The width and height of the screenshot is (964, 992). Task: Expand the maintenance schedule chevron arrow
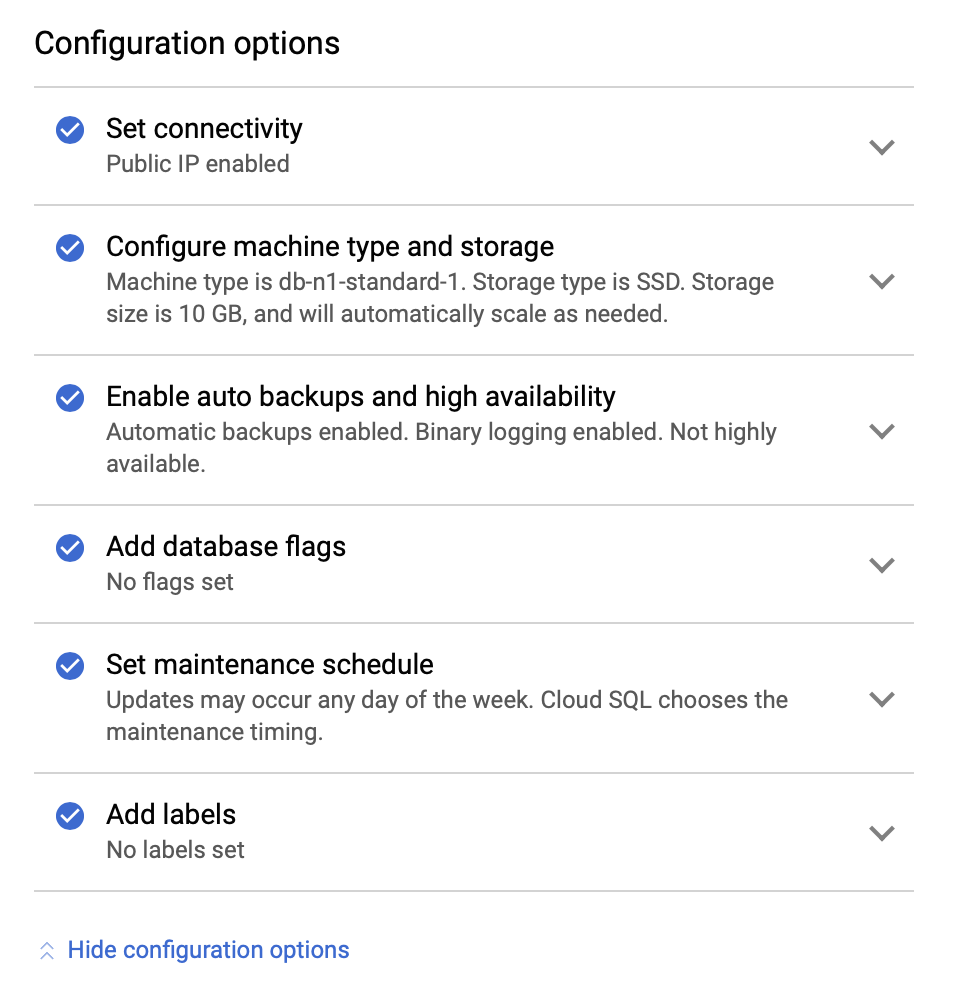pyautogui.click(x=882, y=699)
